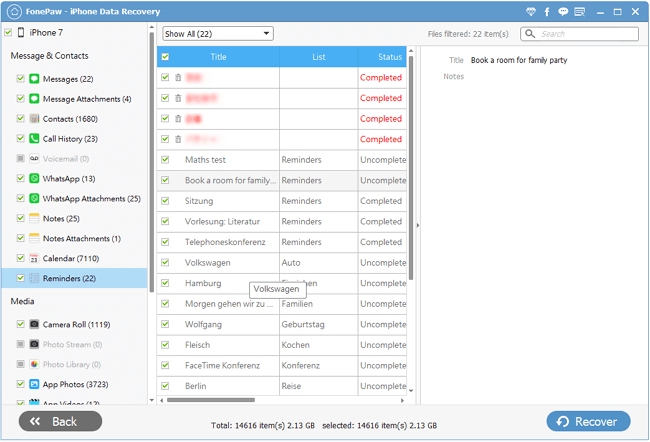650x442 pixels.
Task: Select the Vorlesung: Literatur row
Action: (x=281, y=221)
